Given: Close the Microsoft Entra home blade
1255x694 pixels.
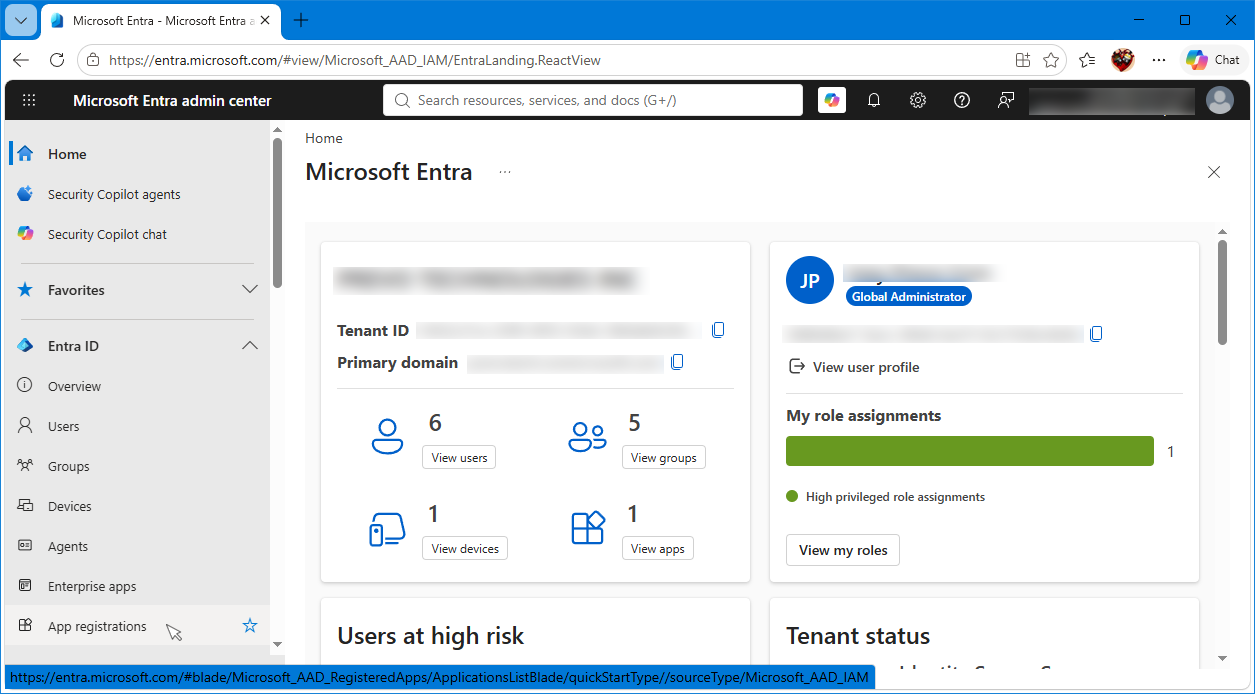Looking at the screenshot, I should (1214, 172).
